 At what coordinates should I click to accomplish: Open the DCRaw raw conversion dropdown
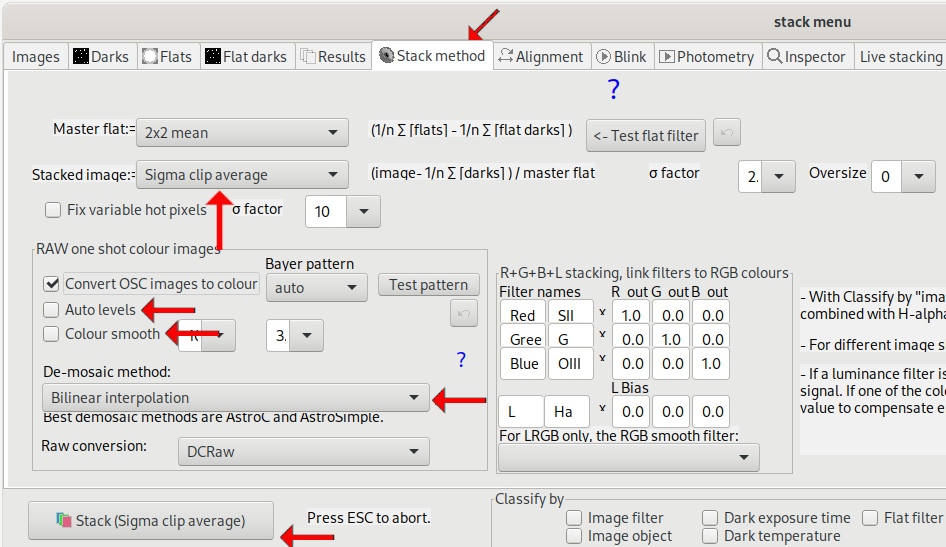(x=303, y=452)
